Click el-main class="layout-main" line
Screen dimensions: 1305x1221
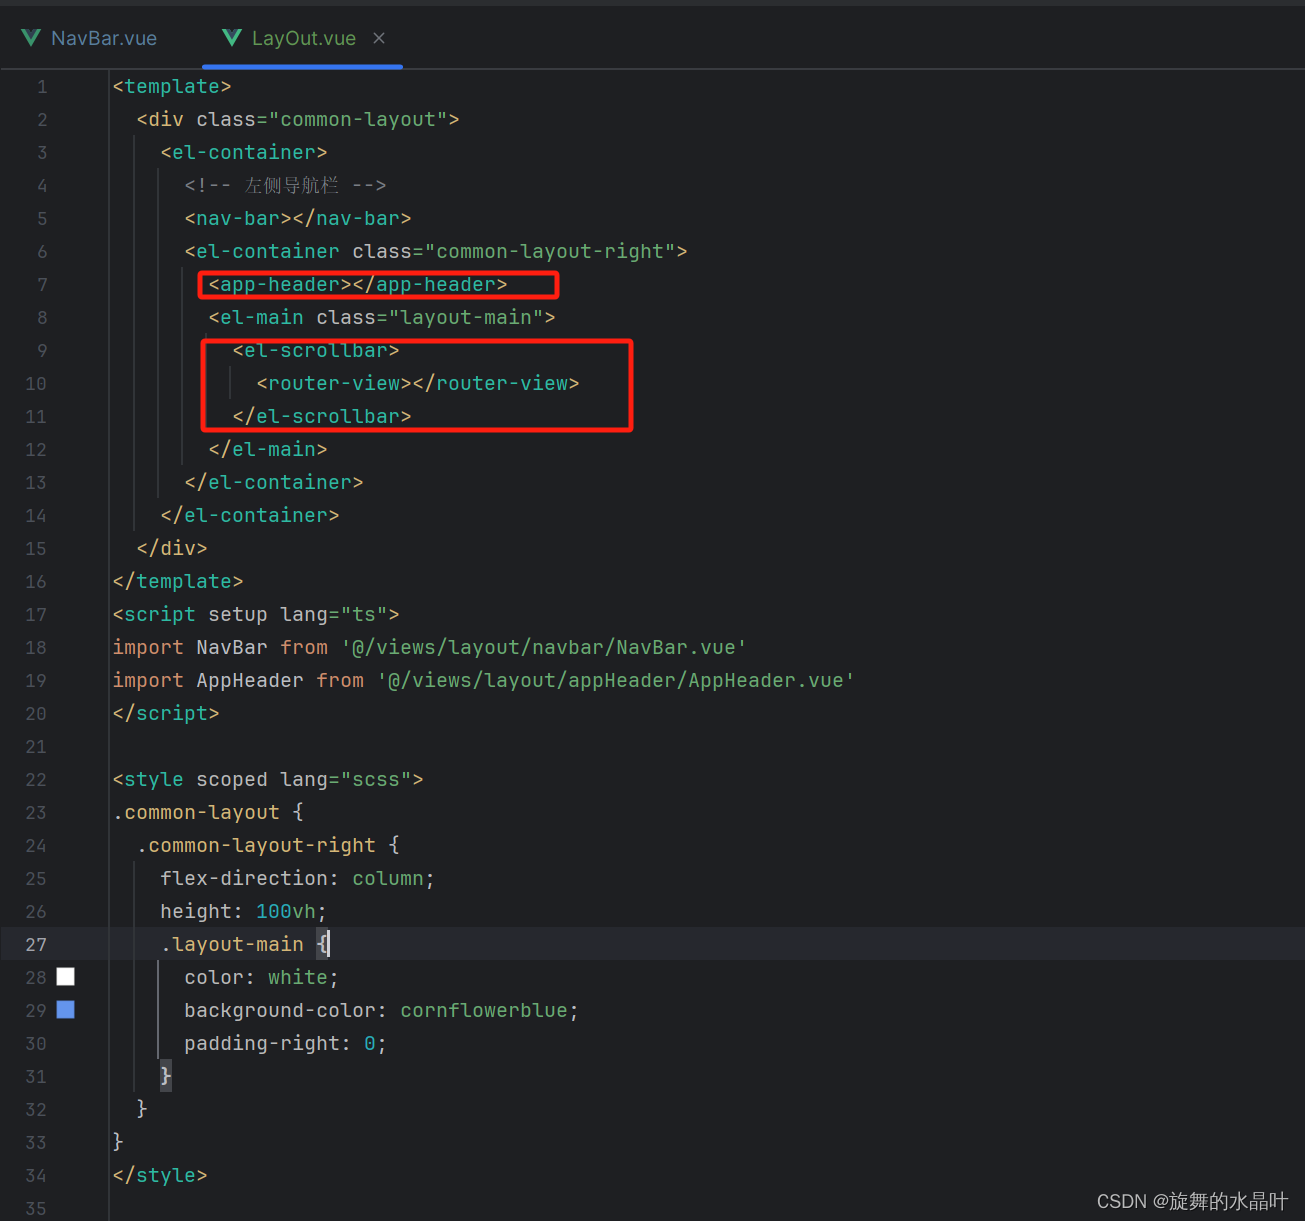pyautogui.click(x=382, y=317)
